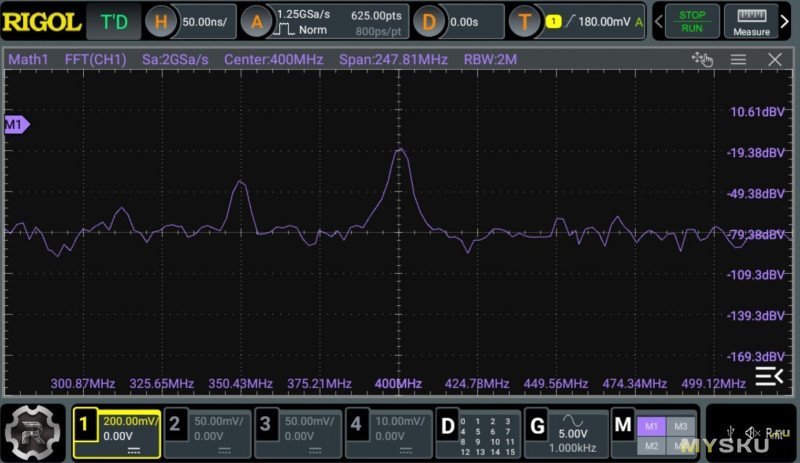Open the Delay D settings icon
Image resolution: width=800 pixels, height=463 pixels.
(x=429, y=20)
